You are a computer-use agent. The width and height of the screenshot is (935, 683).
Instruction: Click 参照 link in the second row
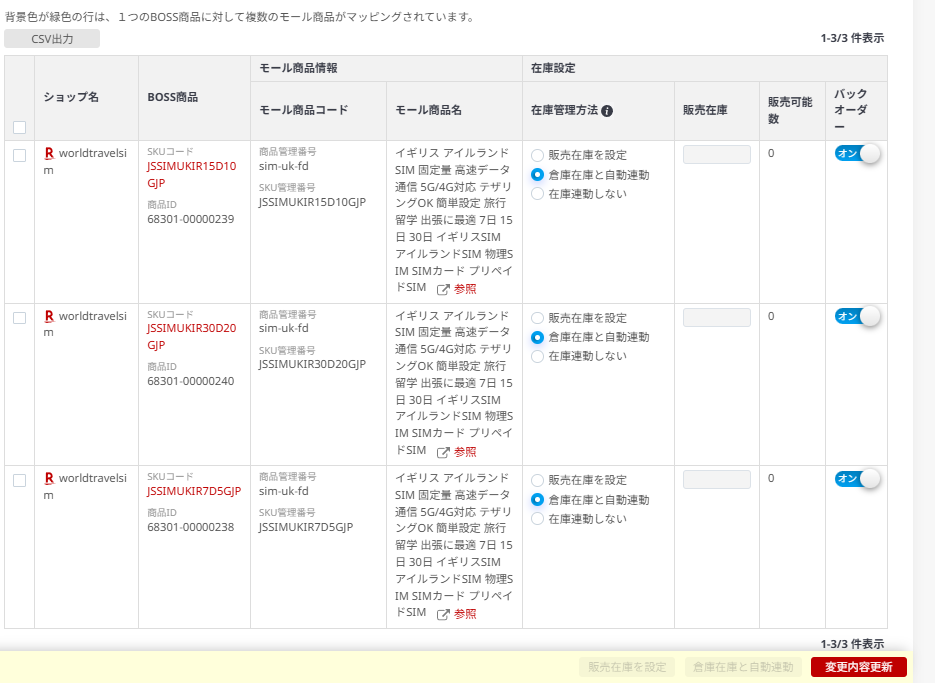click(x=465, y=452)
